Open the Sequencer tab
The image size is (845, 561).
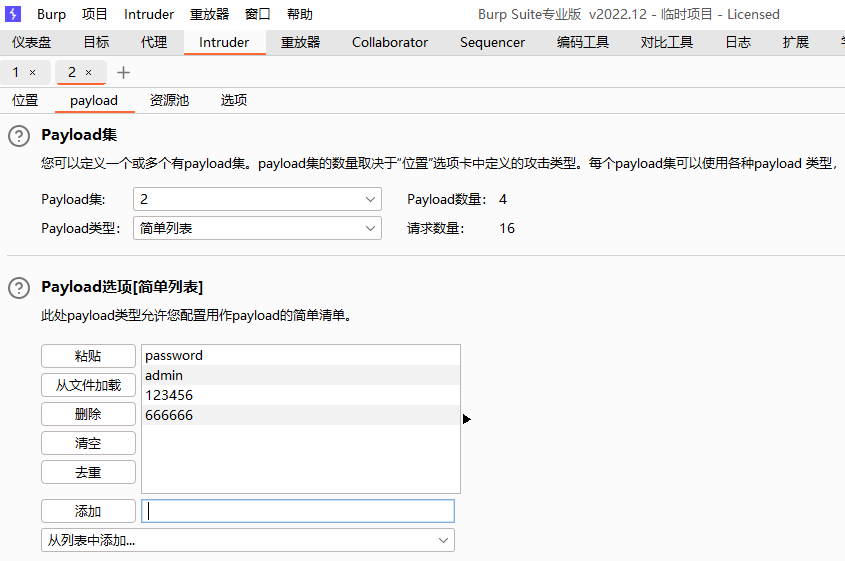pyautogui.click(x=492, y=42)
